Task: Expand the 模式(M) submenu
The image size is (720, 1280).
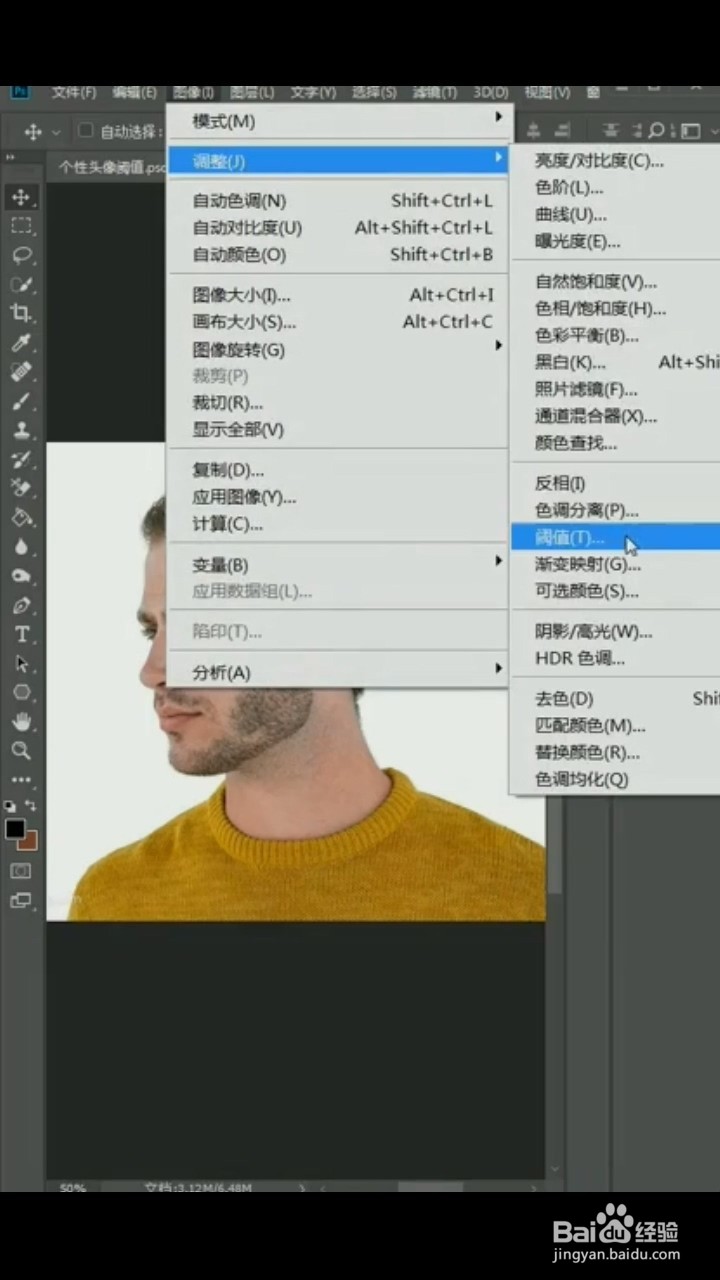Action: (340, 121)
